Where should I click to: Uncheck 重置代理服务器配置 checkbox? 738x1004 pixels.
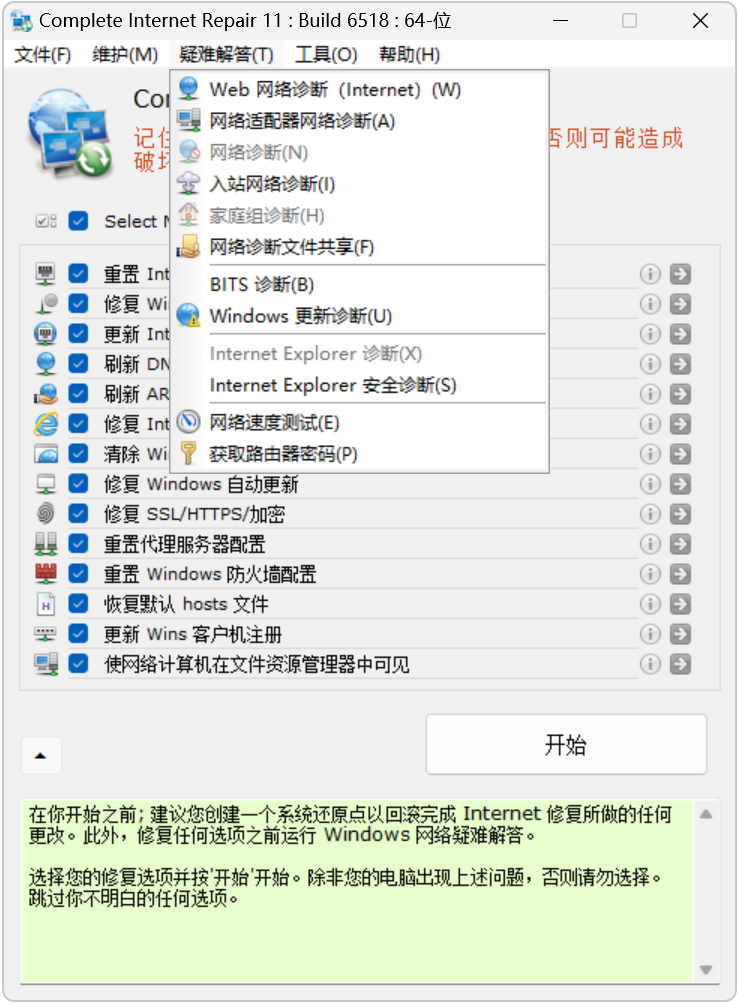78,544
